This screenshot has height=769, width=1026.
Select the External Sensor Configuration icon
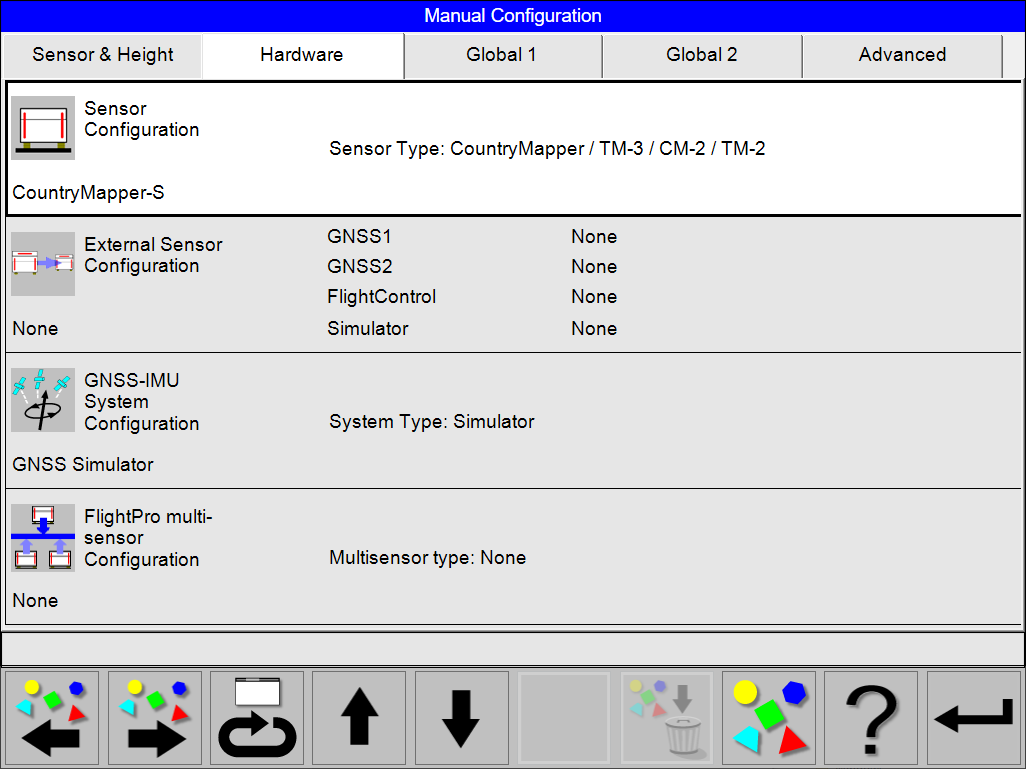click(x=42, y=264)
